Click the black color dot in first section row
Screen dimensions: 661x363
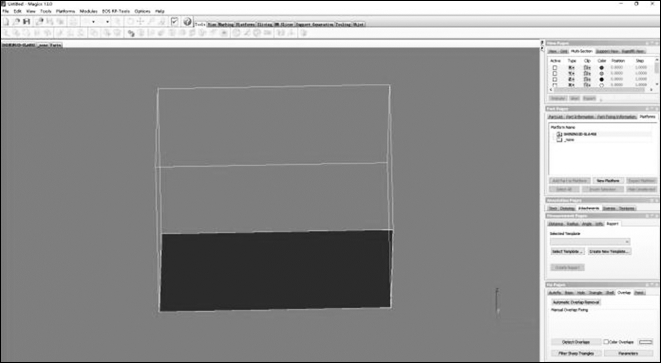(x=602, y=67)
